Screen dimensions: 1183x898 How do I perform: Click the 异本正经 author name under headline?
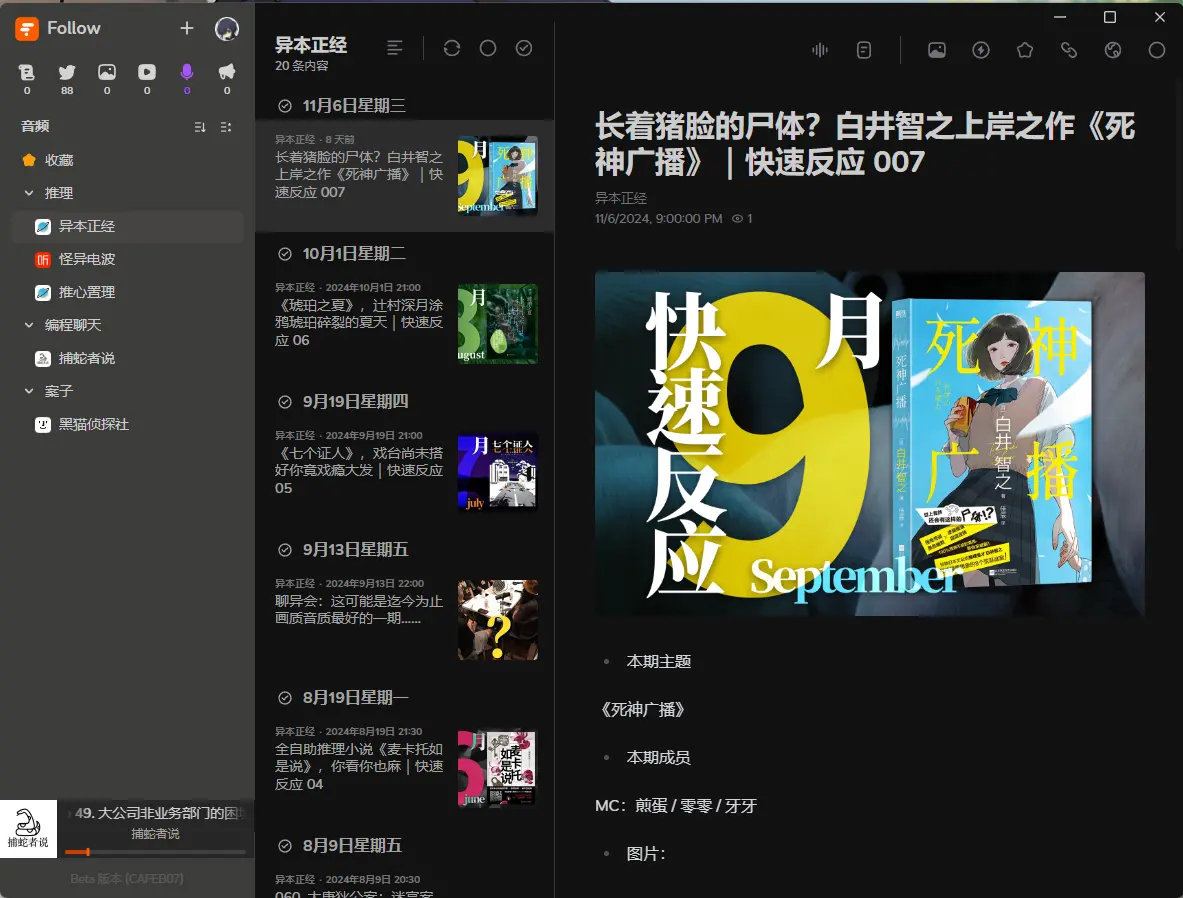(x=621, y=198)
